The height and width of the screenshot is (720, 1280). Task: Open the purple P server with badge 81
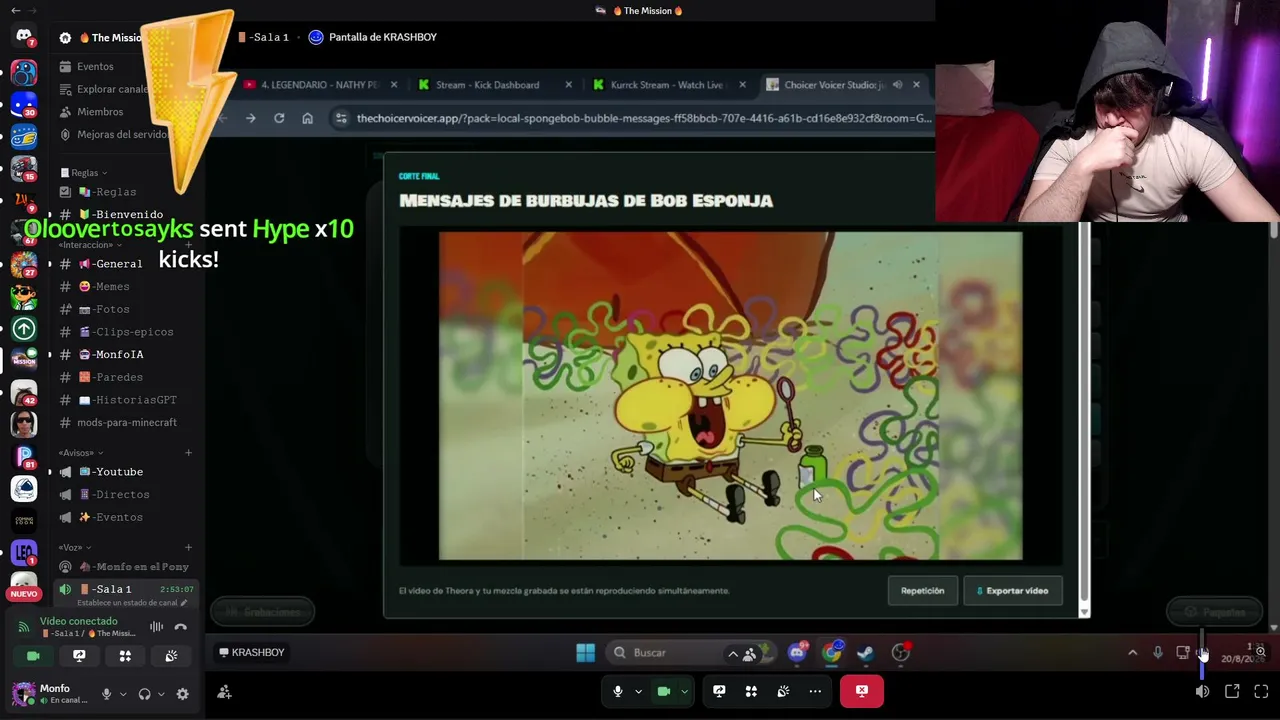(x=24, y=457)
